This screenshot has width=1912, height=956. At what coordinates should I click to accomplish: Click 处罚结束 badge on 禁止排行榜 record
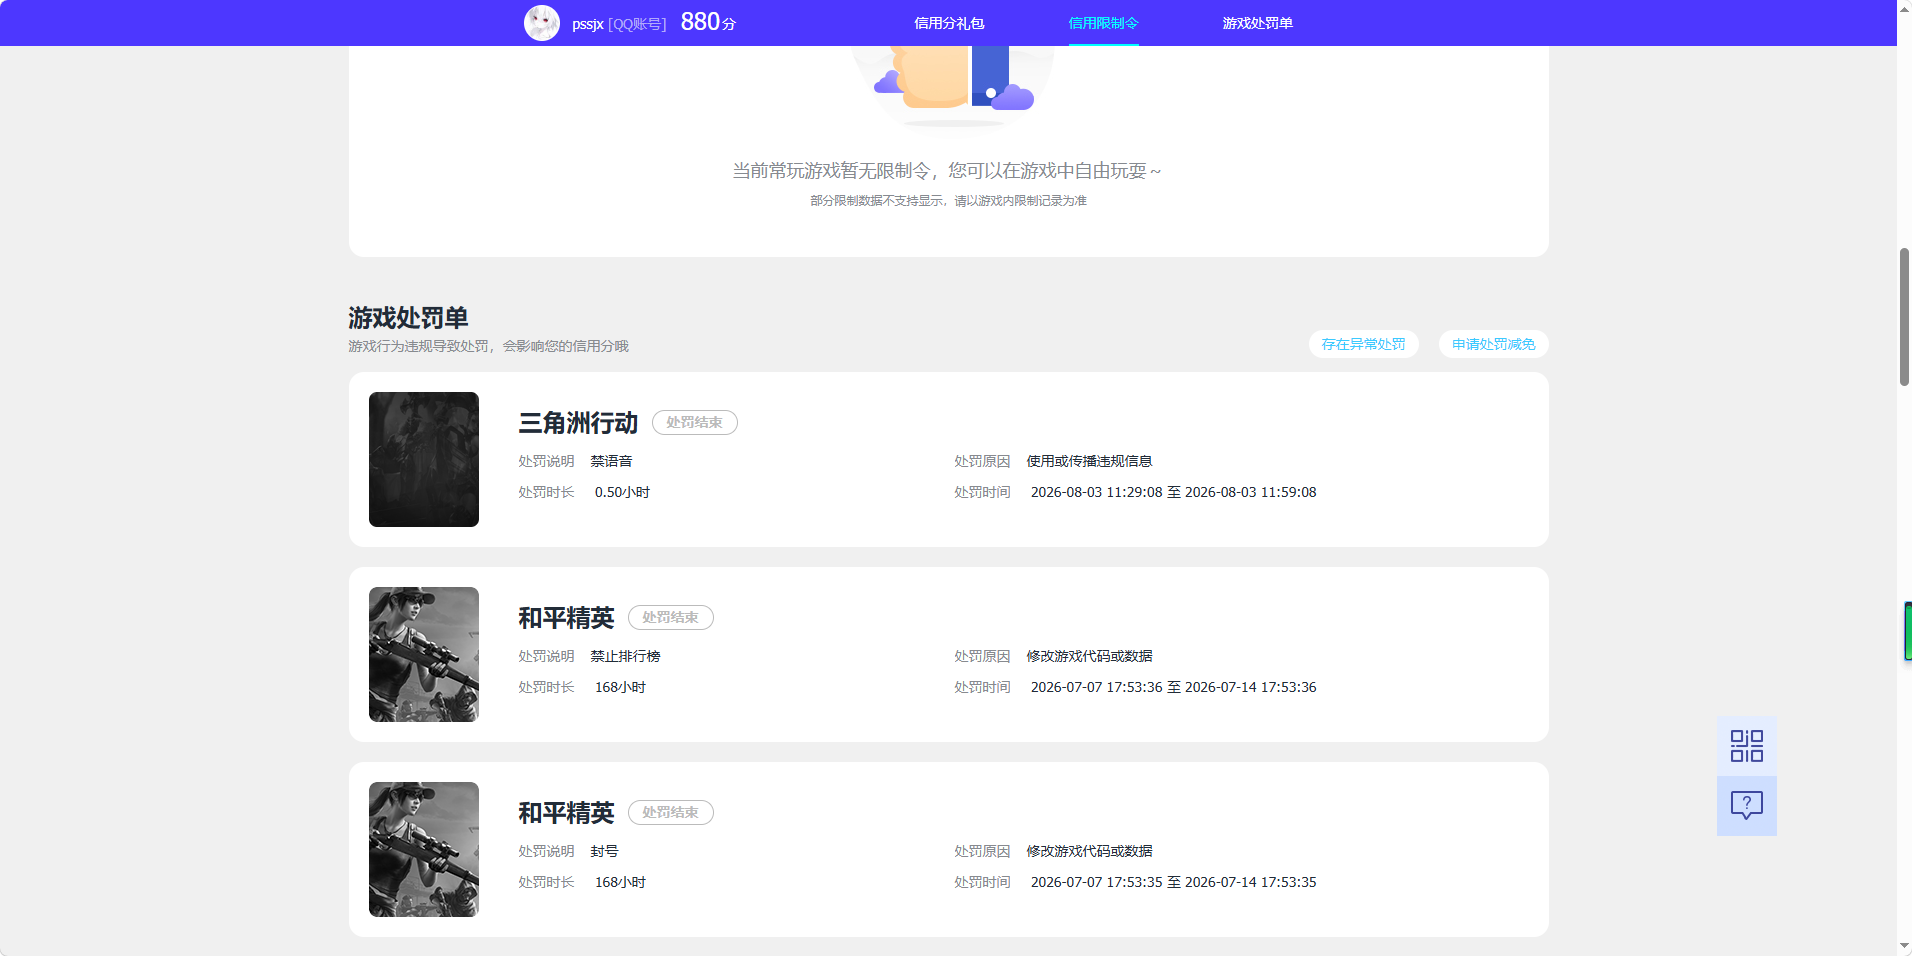670,617
